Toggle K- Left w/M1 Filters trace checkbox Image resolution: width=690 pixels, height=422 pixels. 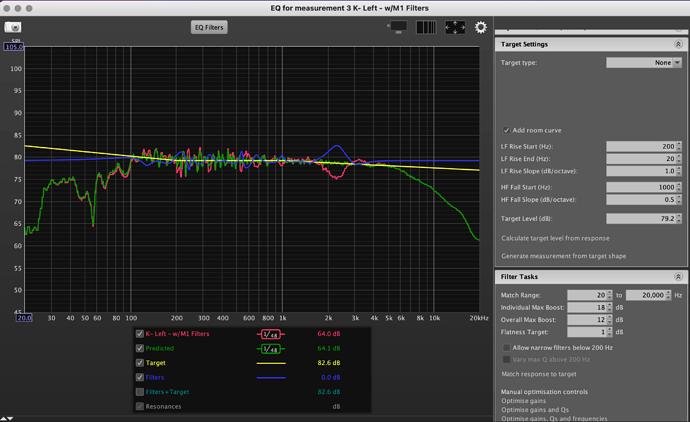139,334
